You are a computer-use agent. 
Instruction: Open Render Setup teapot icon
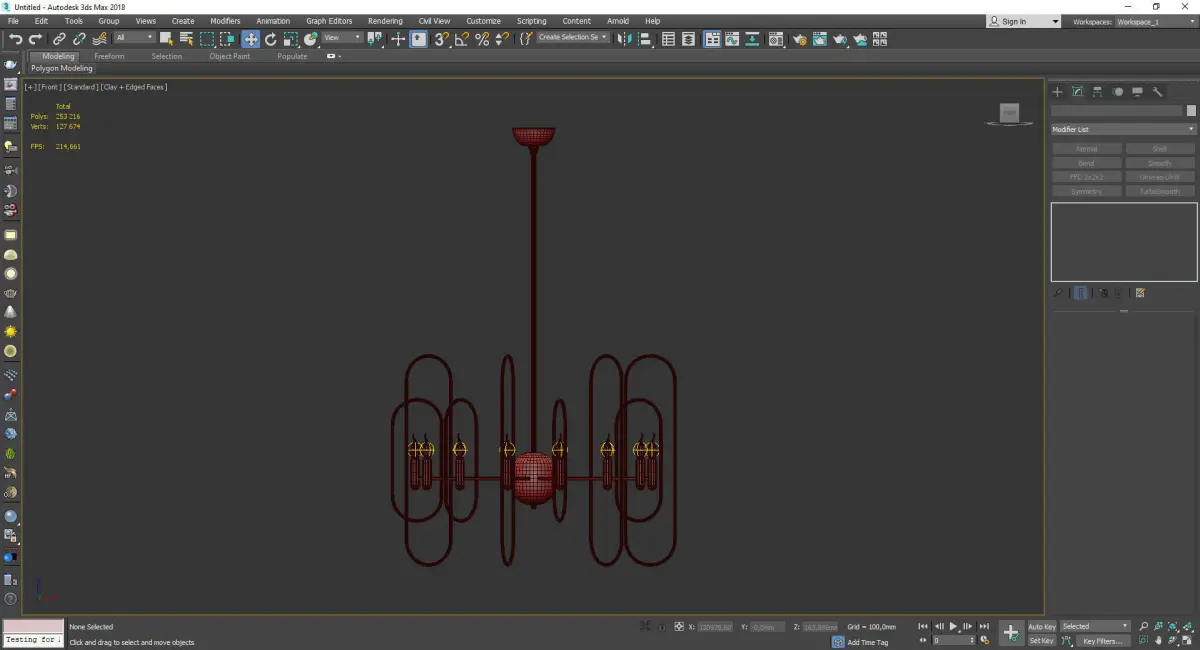[x=799, y=39]
